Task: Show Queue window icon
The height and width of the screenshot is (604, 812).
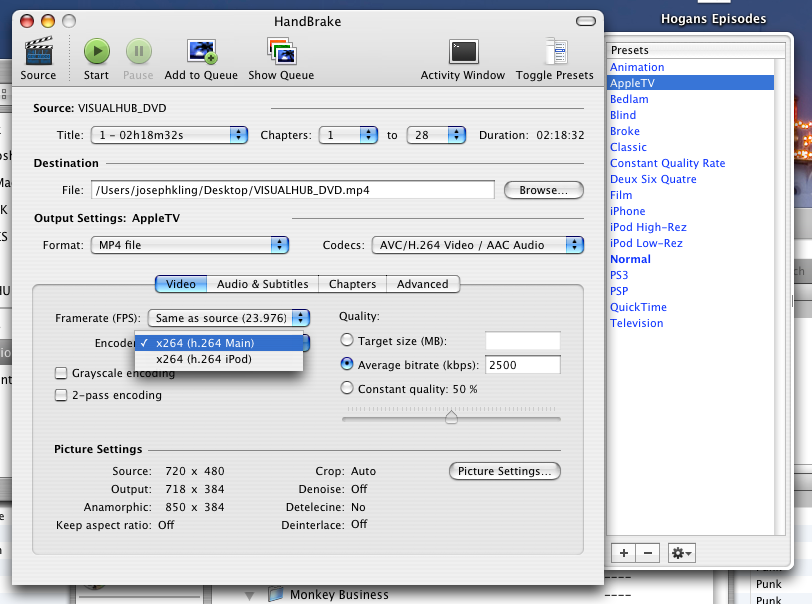Action: pyautogui.click(x=281, y=51)
